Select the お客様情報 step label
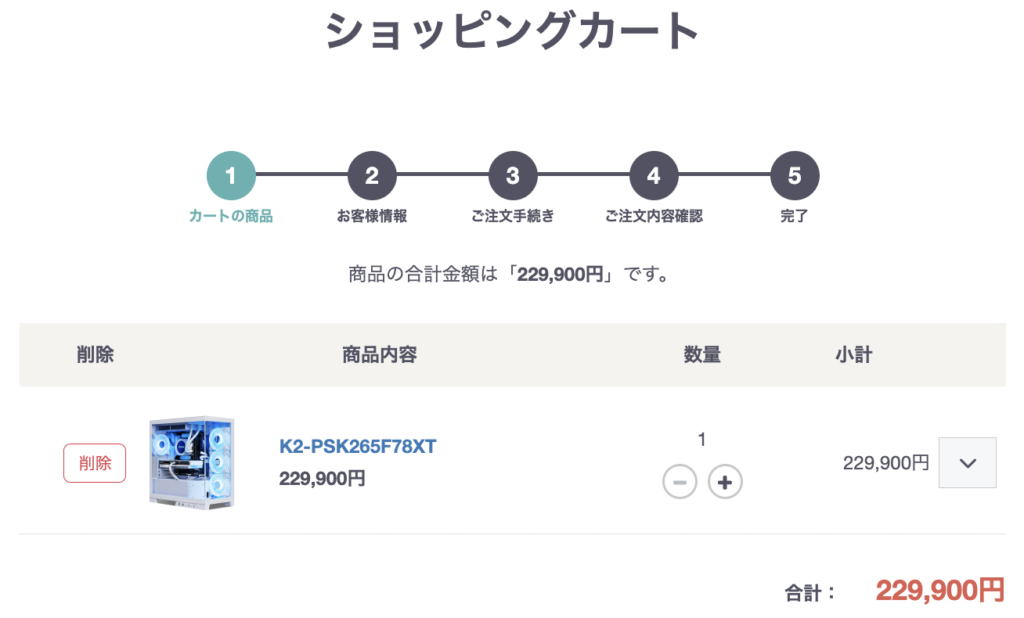Image resolution: width=1024 pixels, height=618 pixels. (x=372, y=216)
